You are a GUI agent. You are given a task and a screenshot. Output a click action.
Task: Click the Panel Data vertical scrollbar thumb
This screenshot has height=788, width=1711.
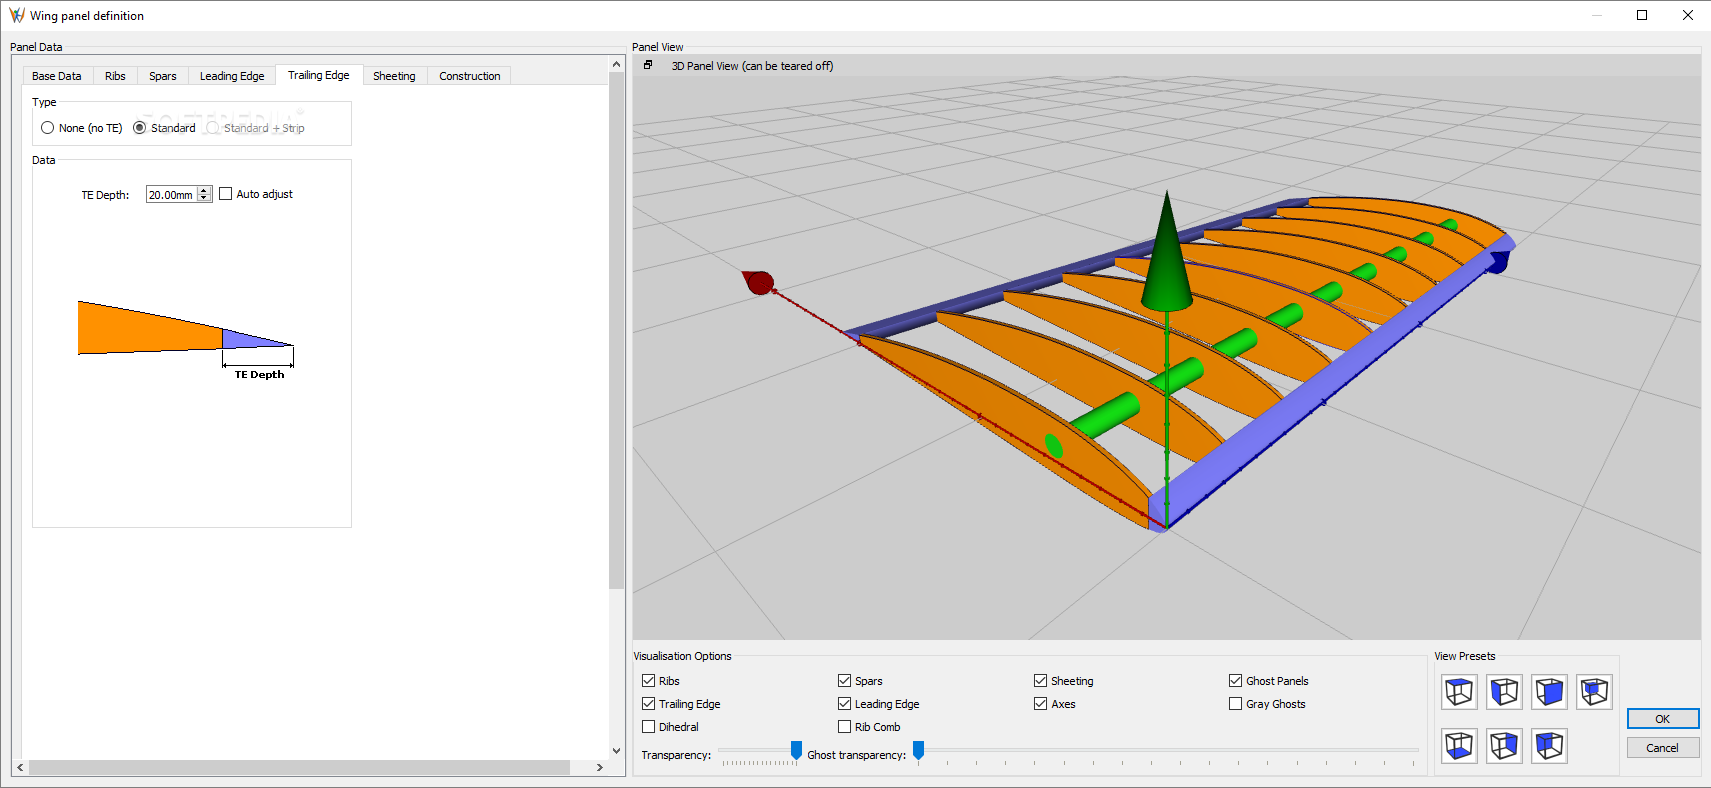pyautogui.click(x=616, y=330)
